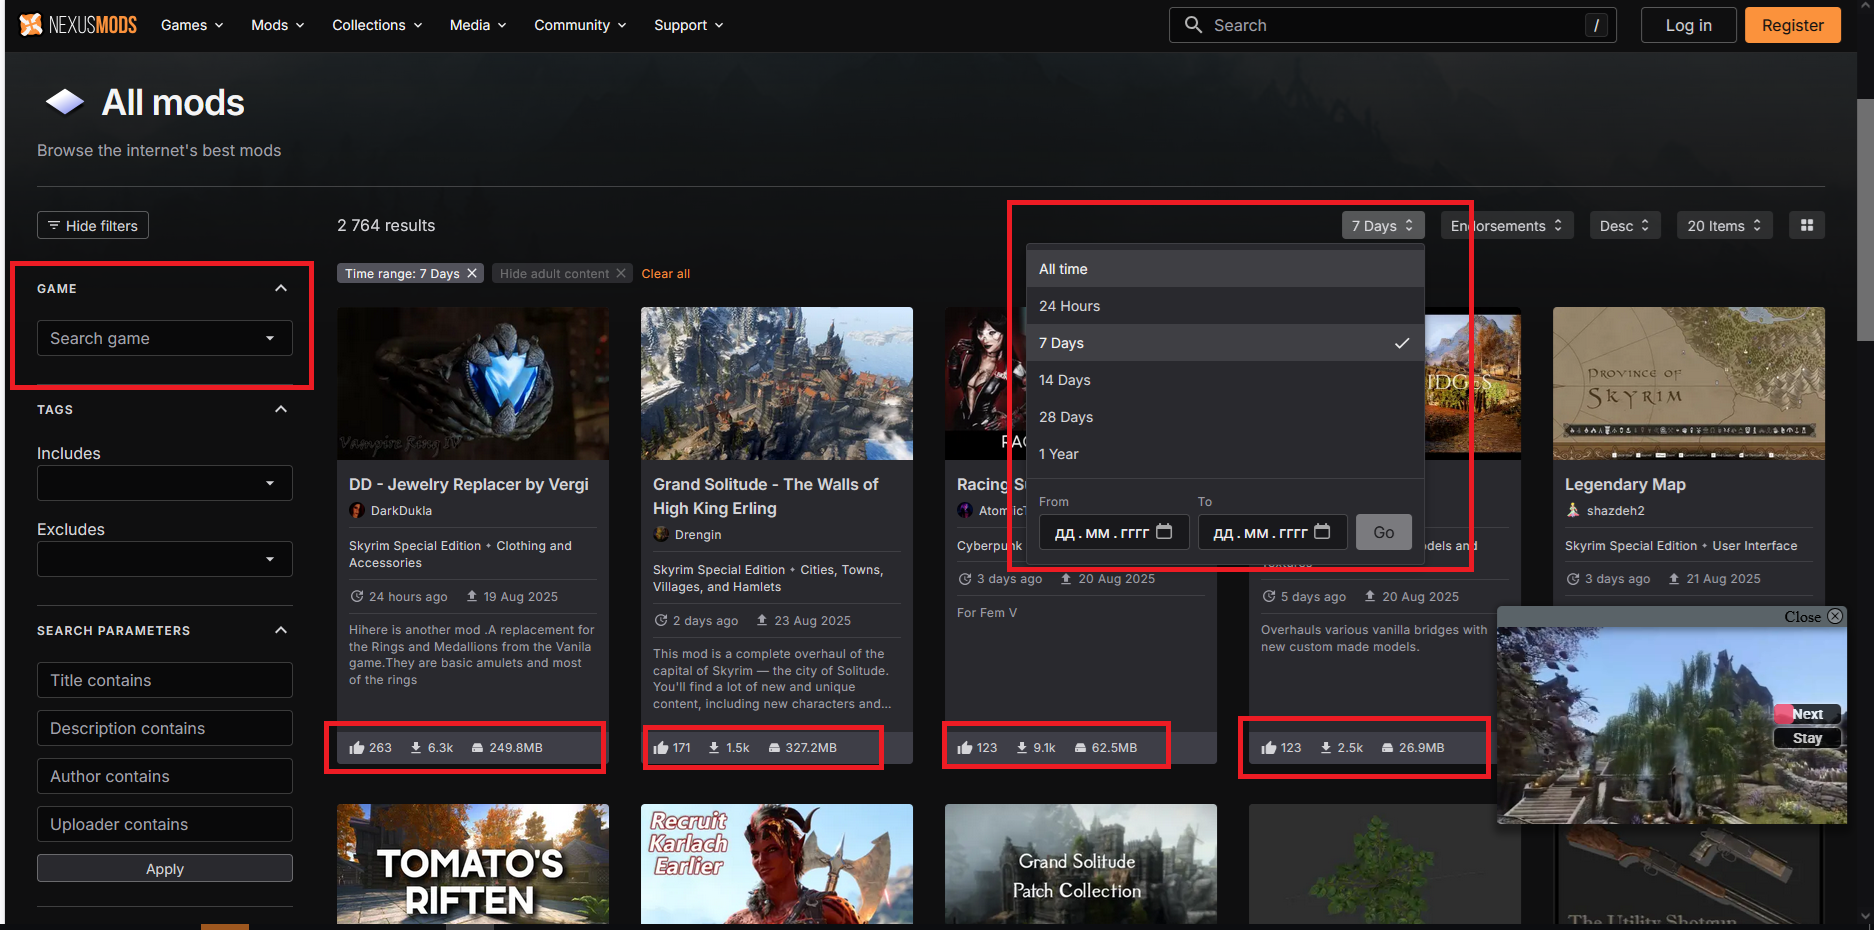Select the 24 Hours time option

pyautogui.click(x=1069, y=306)
